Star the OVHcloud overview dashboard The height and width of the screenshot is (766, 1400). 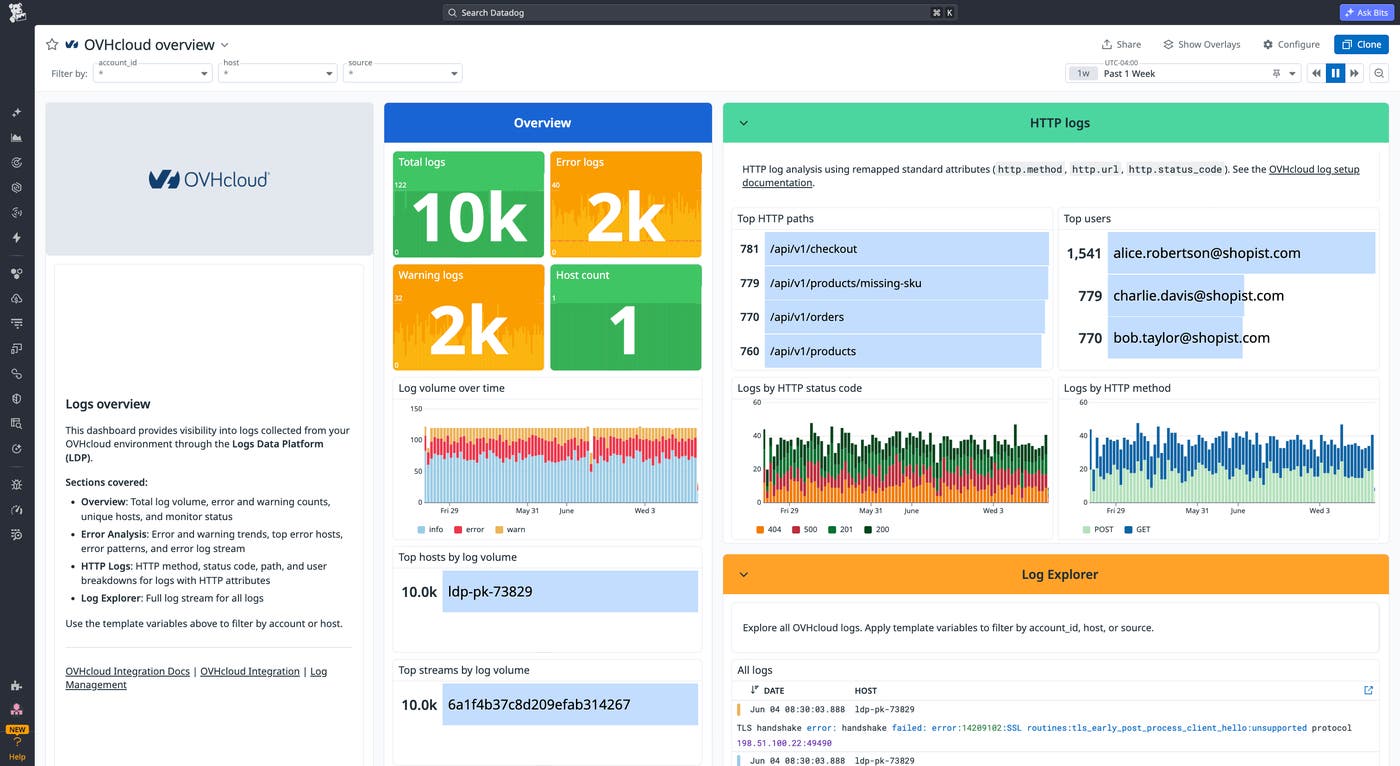[x=52, y=45]
